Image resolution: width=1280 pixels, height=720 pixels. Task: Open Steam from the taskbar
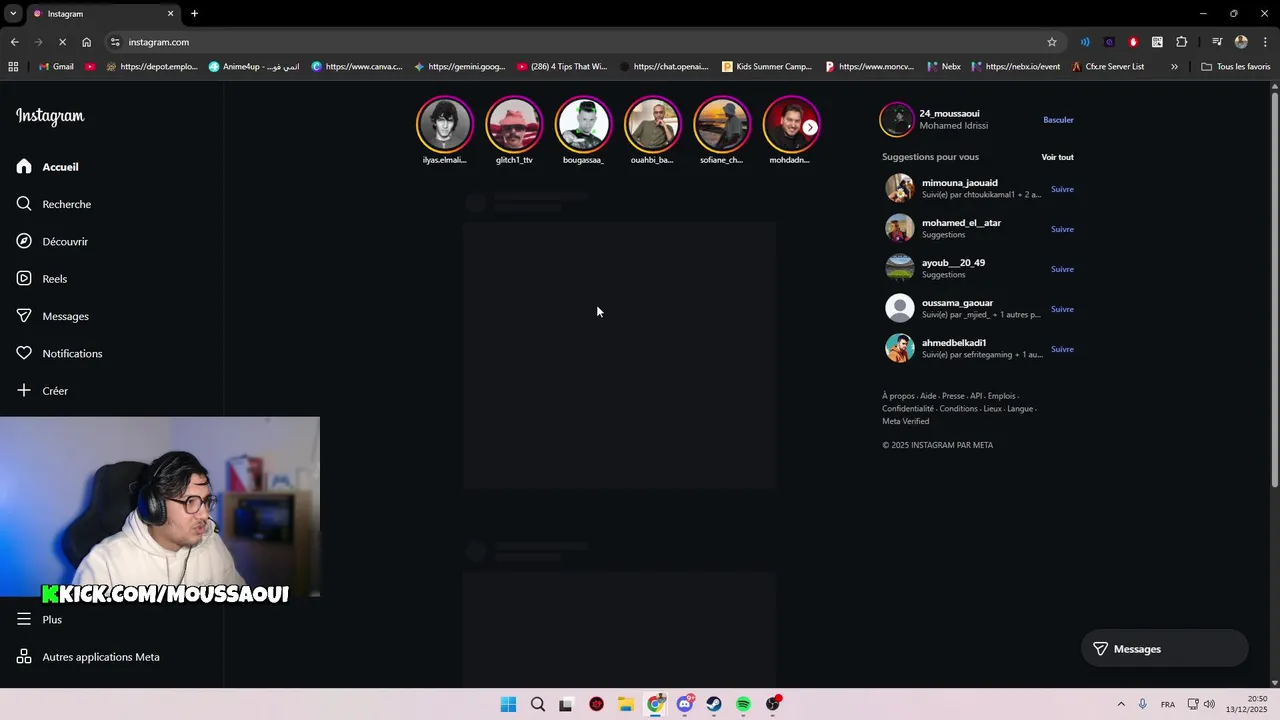coord(714,704)
